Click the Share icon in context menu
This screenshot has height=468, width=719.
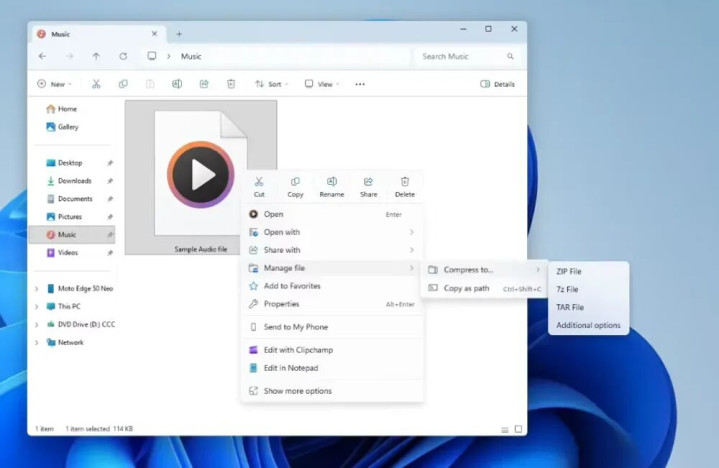pos(368,186)
